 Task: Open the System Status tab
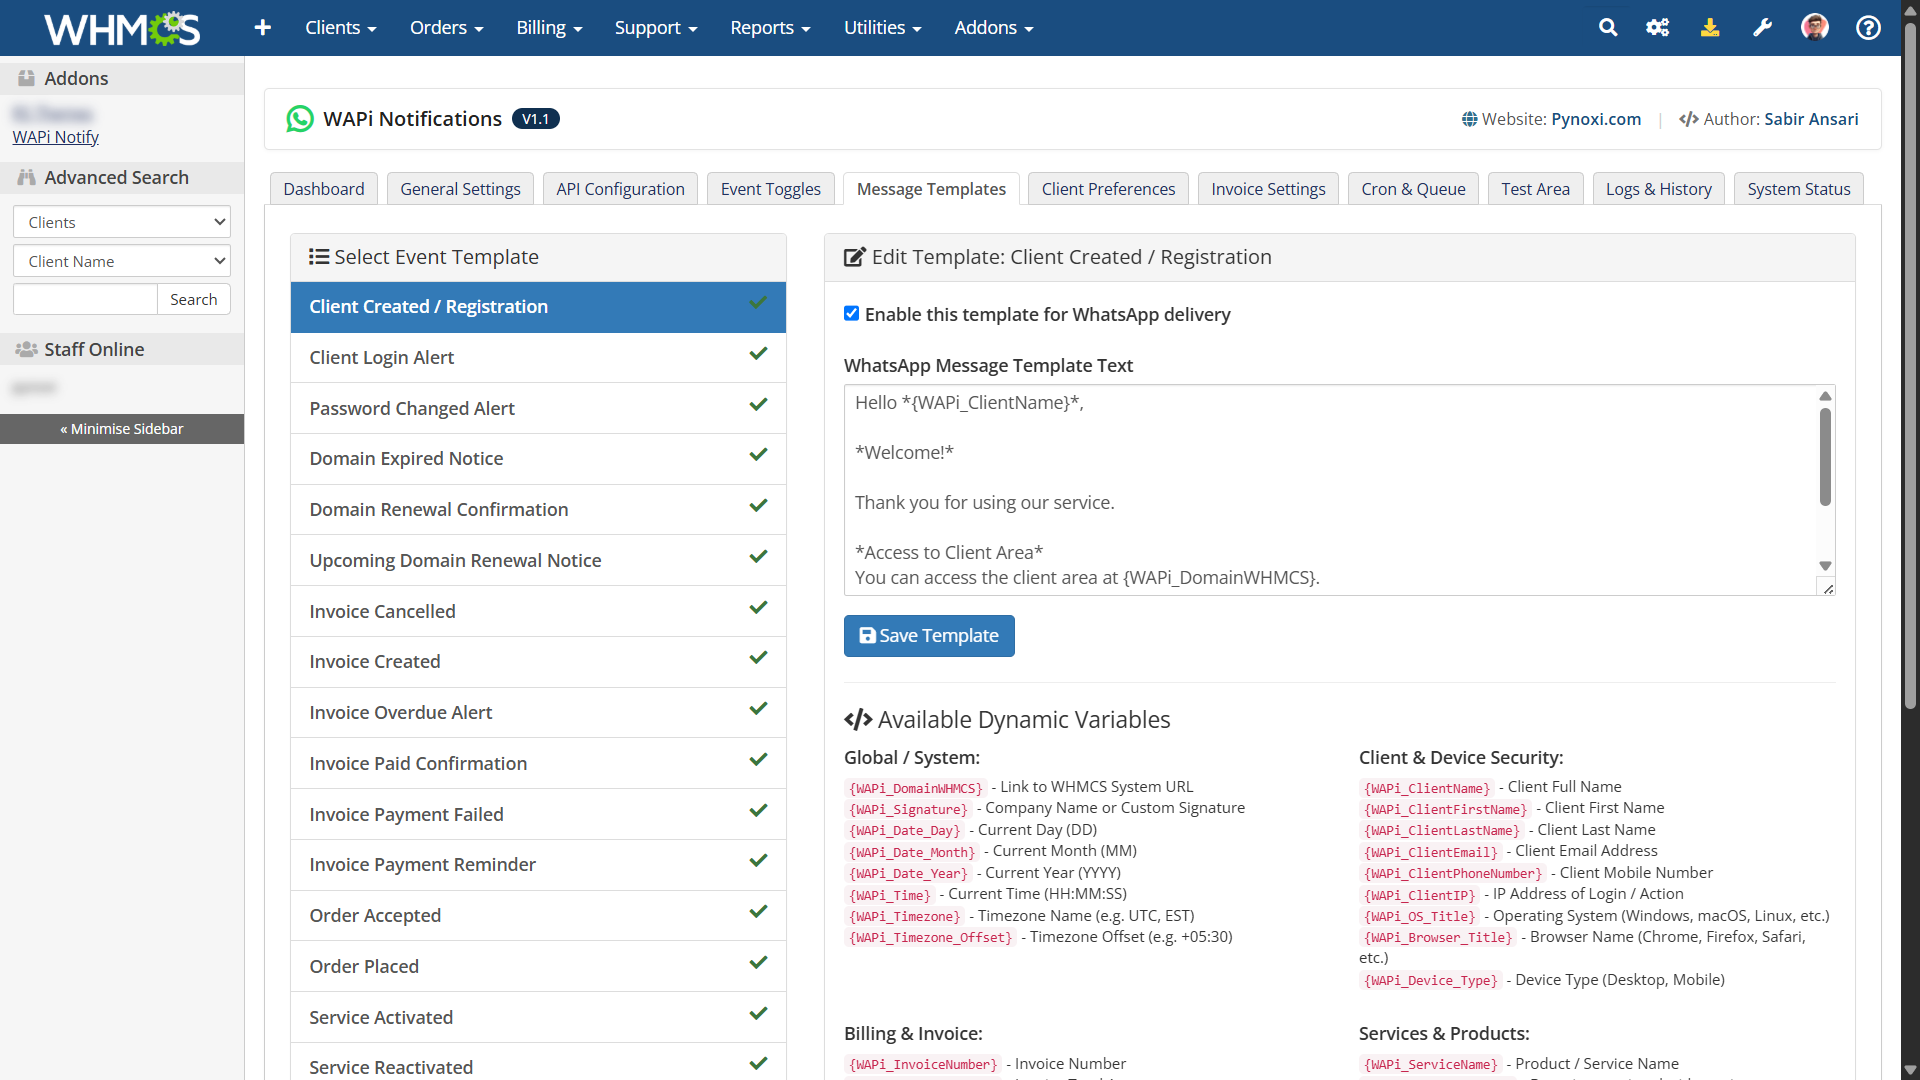(1799, 189)
